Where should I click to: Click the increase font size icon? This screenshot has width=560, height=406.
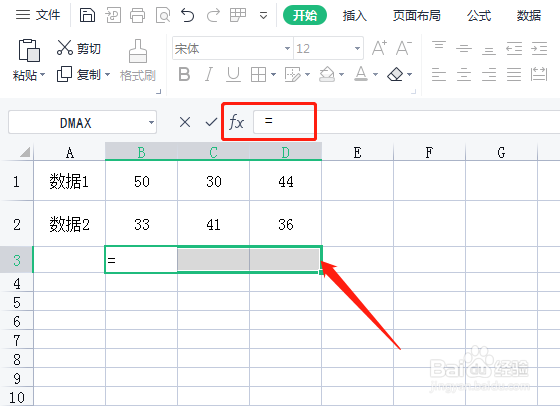[379, 48]
